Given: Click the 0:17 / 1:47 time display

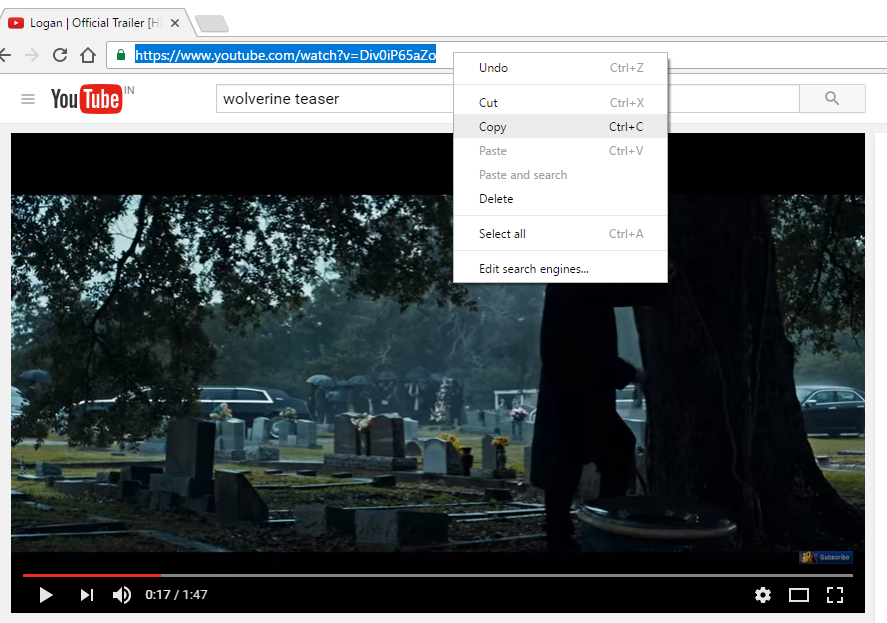Looking at the screenshot, I should [x=176, y=595].
